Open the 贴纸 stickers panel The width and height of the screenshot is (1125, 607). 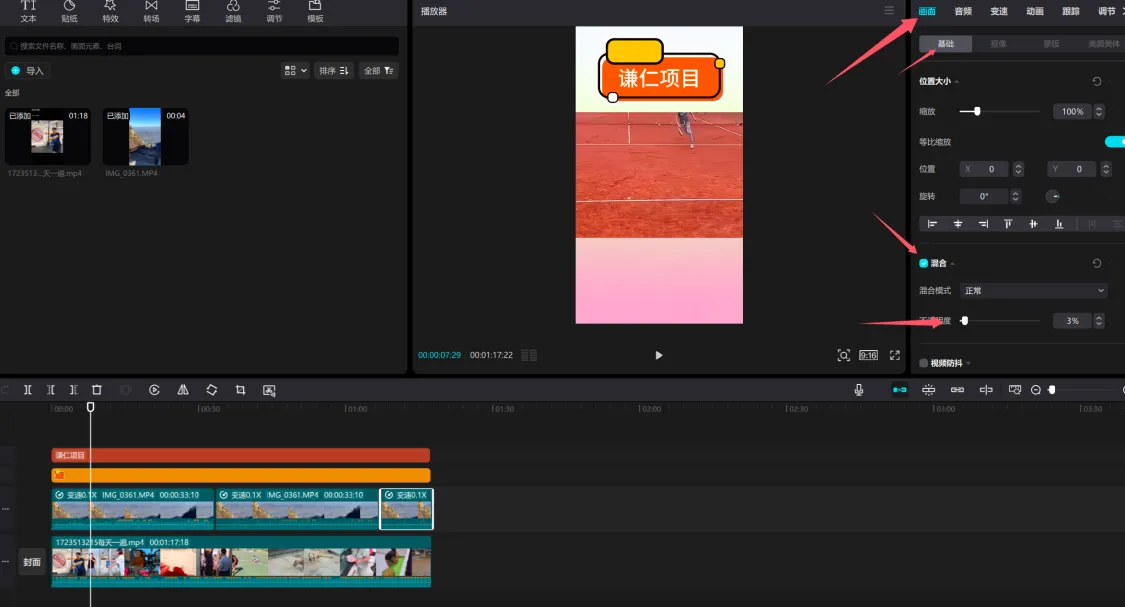(x=69, y=11)
